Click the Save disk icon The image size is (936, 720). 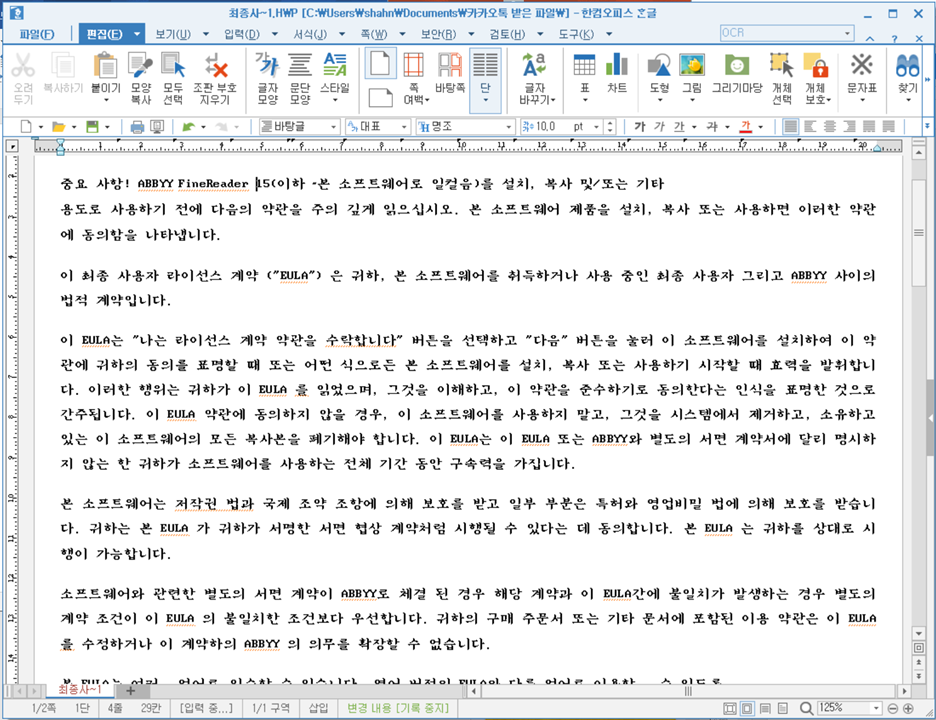pos(92,127)
